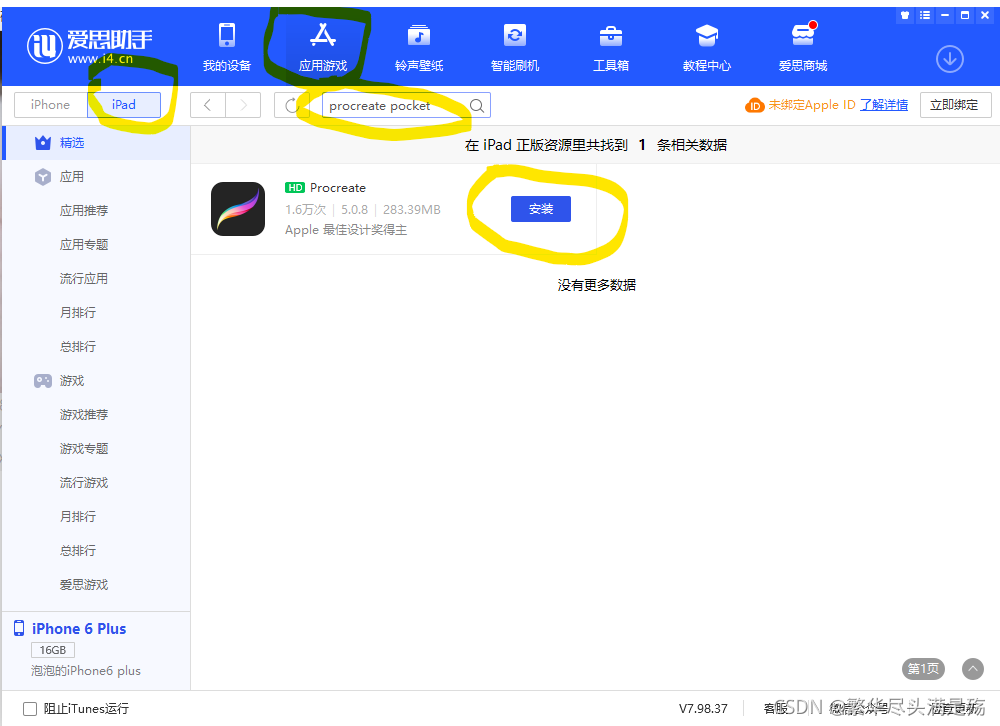1000x726 pixels.
Task: Open 流行游戏 in the sidebar
Action: coord(84,483)
